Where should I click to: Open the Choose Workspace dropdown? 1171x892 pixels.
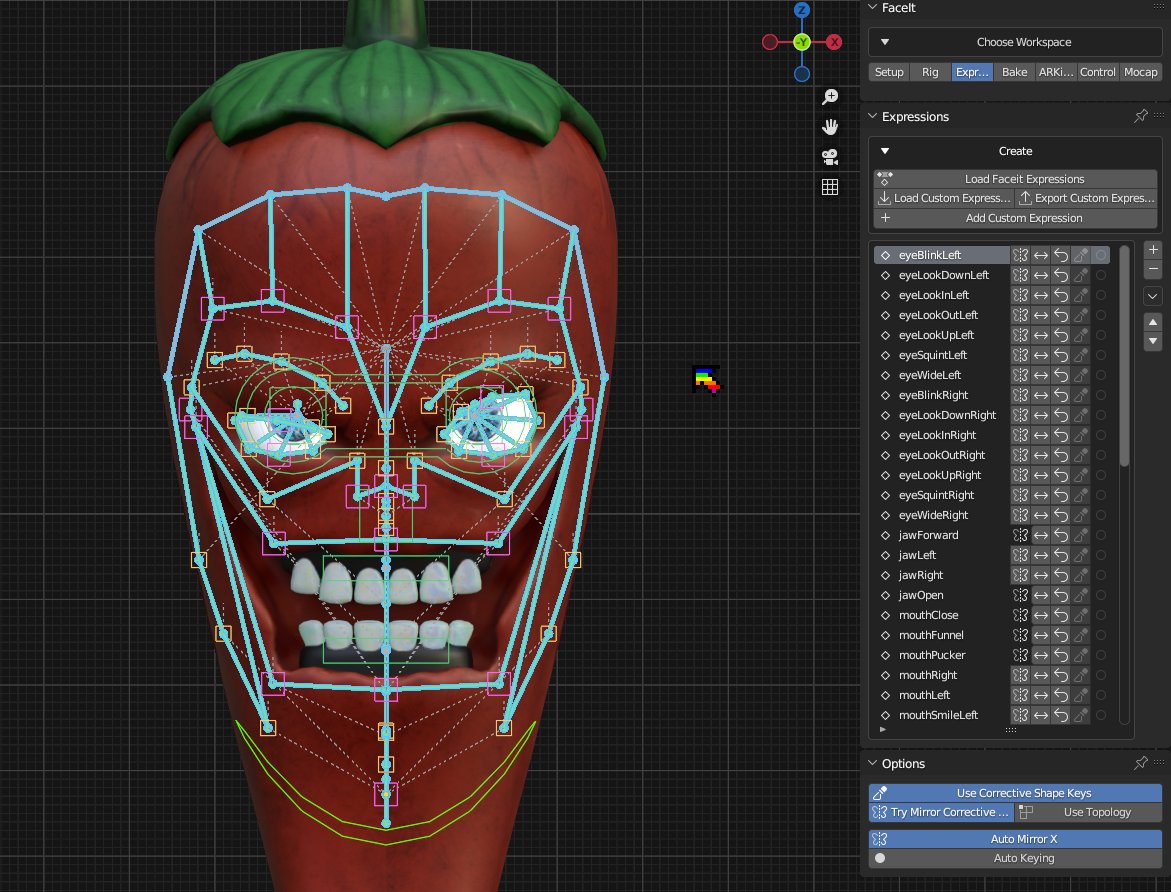coord(1015,42)
